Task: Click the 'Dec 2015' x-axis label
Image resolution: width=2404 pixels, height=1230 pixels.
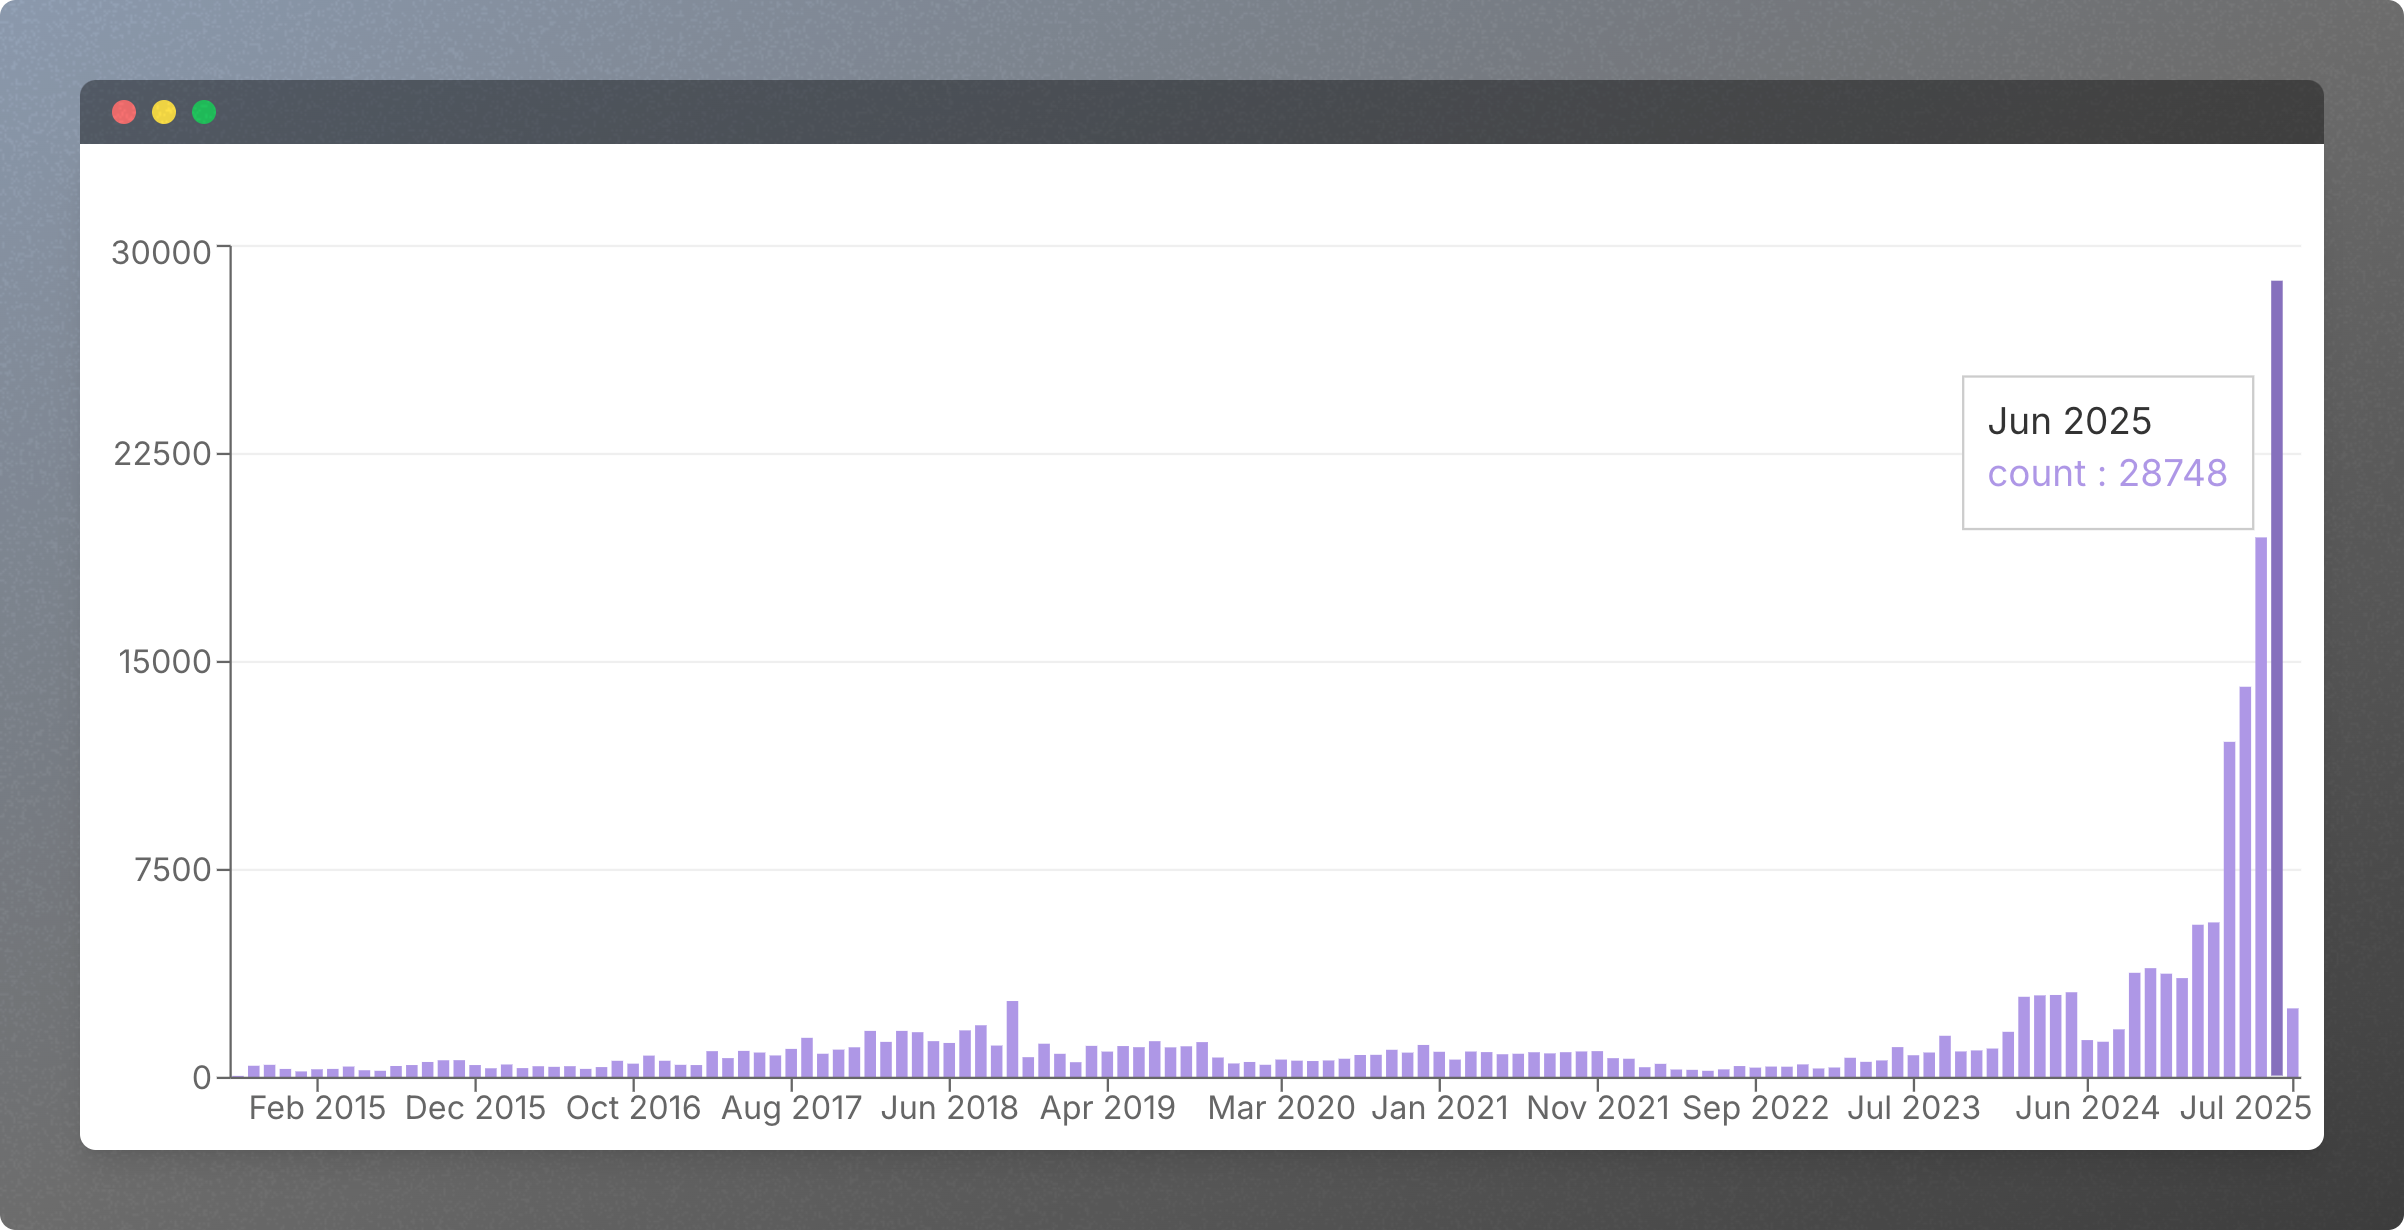Action: click(475, 1108)
